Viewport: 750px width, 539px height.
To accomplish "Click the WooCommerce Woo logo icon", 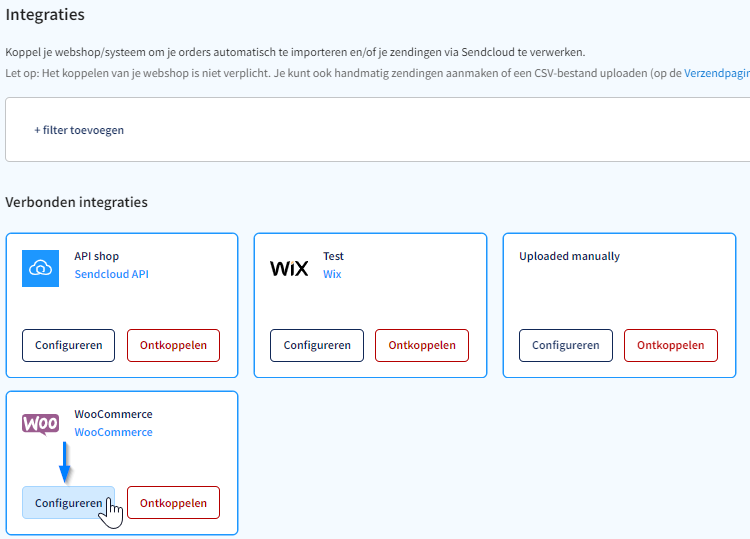I will (41, 424).
